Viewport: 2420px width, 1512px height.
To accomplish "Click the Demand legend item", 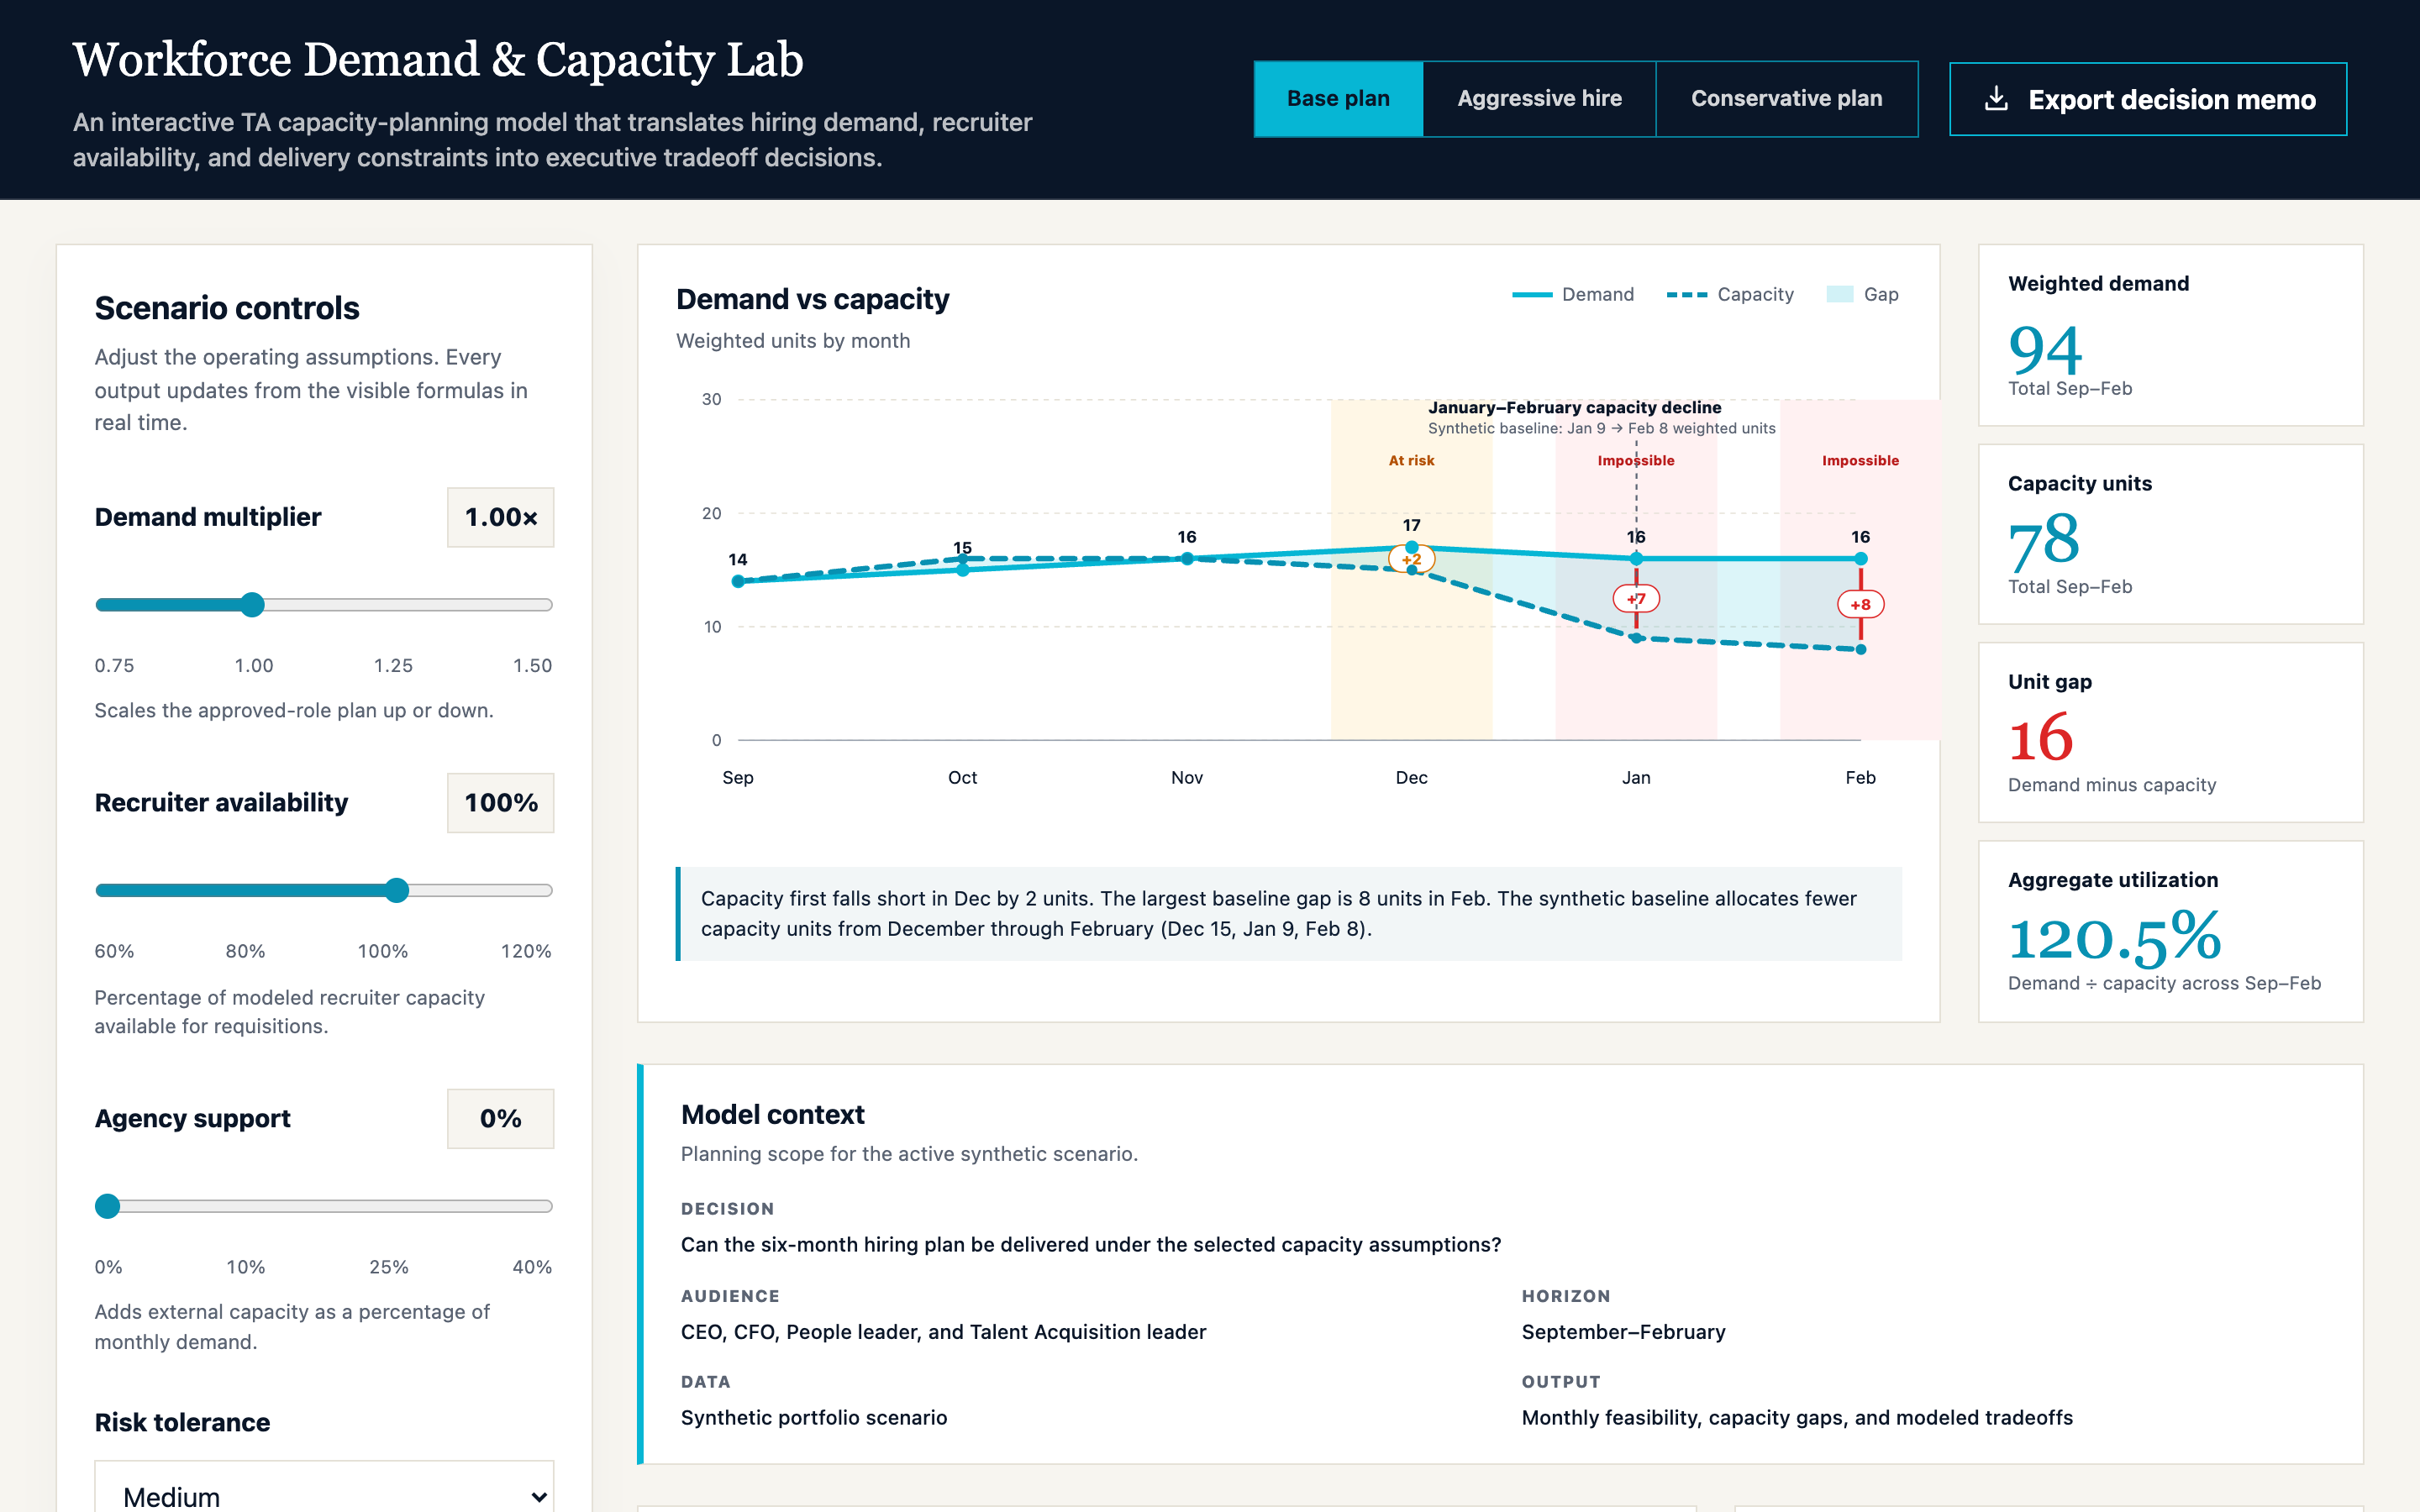I will click(x=1573, y=294).
